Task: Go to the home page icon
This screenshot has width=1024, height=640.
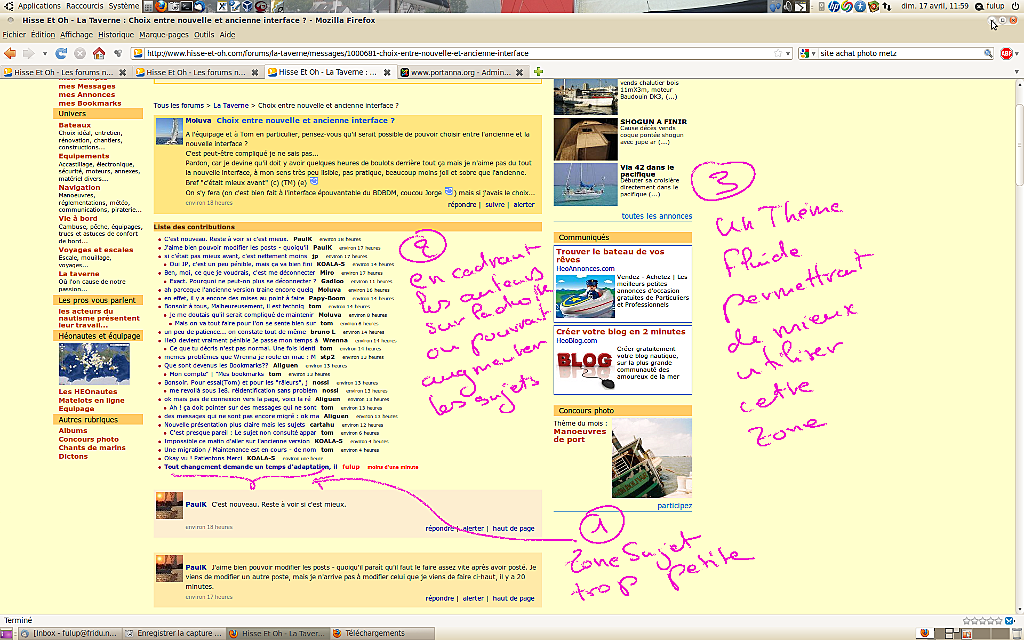Action: pyautogui.click(x=99, y=53)
